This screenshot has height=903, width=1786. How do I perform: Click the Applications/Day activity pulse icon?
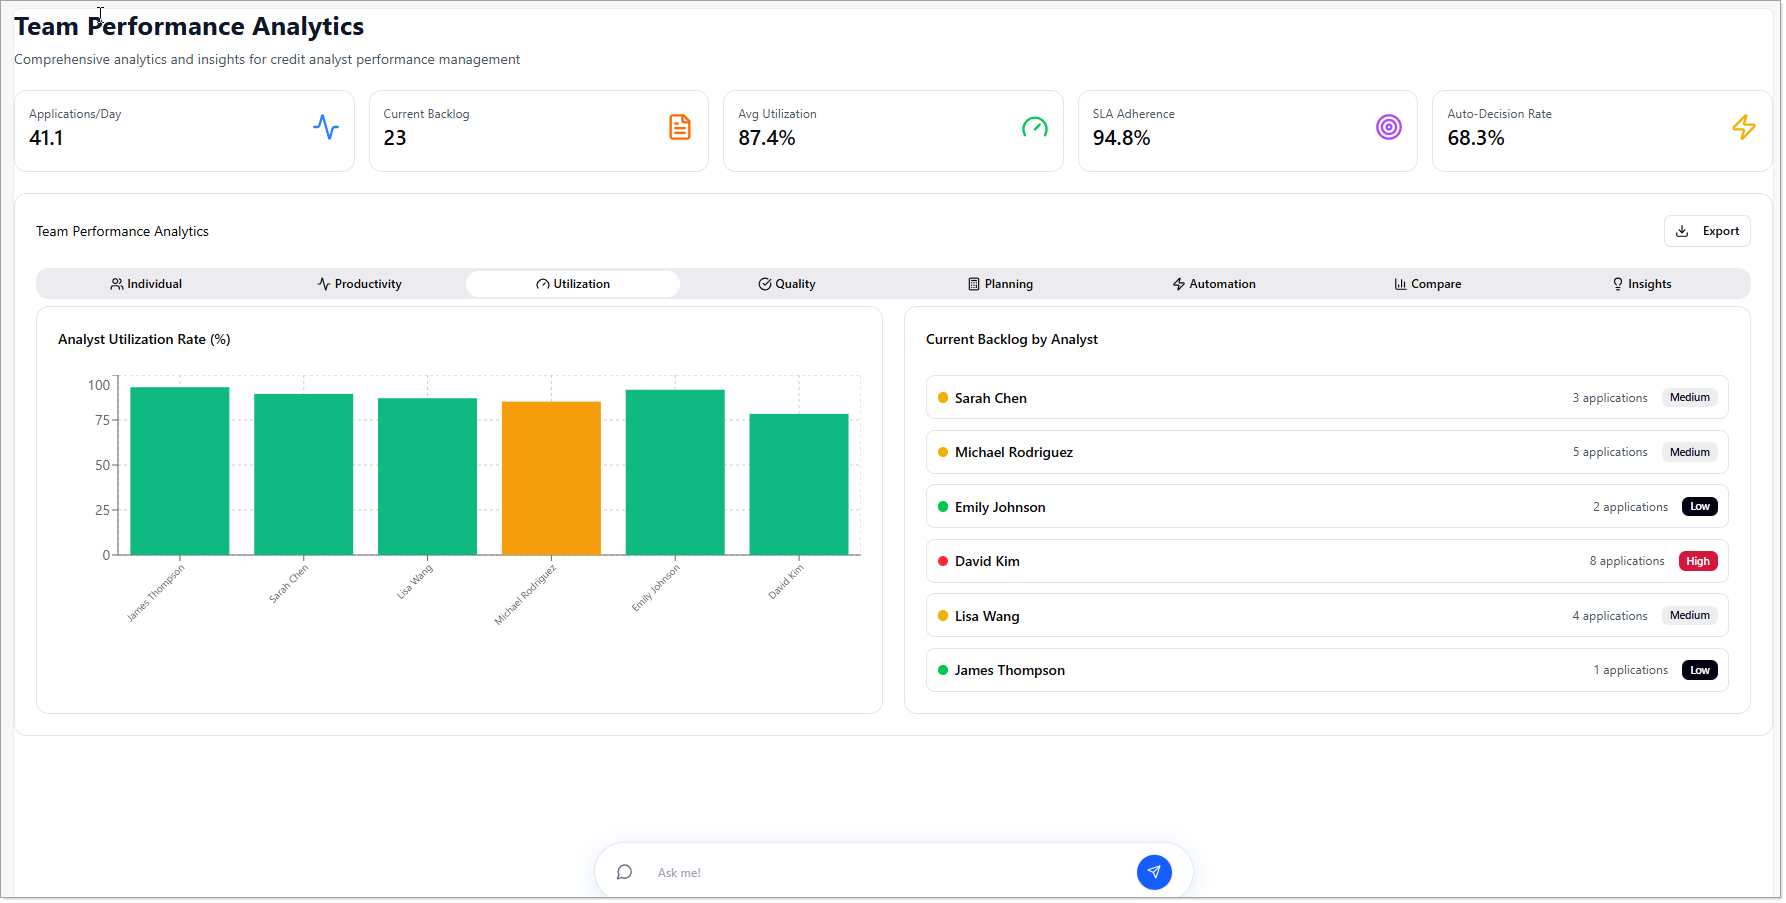pos(326,127)
